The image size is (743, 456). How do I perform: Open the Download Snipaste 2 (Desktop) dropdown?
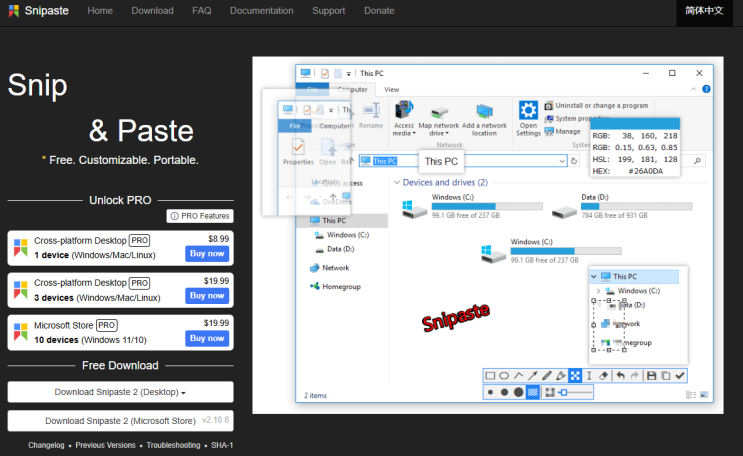click(120, 392)
